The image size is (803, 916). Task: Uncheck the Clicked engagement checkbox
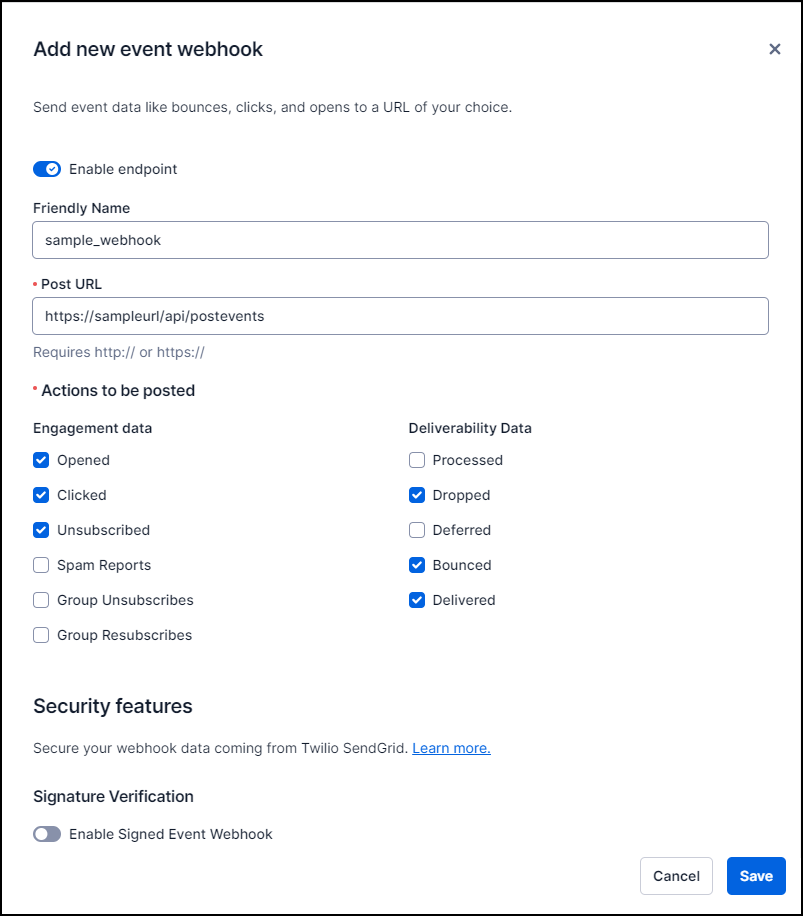point(41,495)
